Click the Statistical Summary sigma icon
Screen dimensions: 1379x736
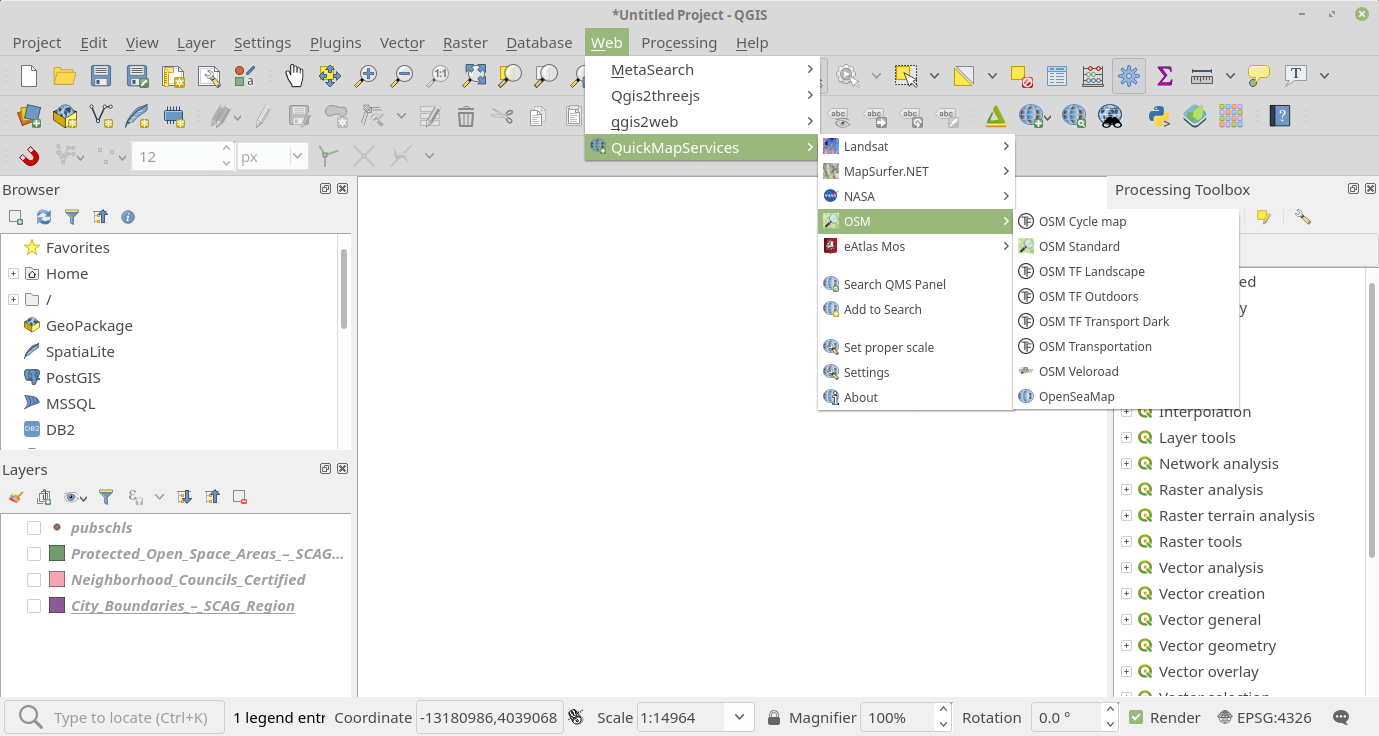[1165, 76]
